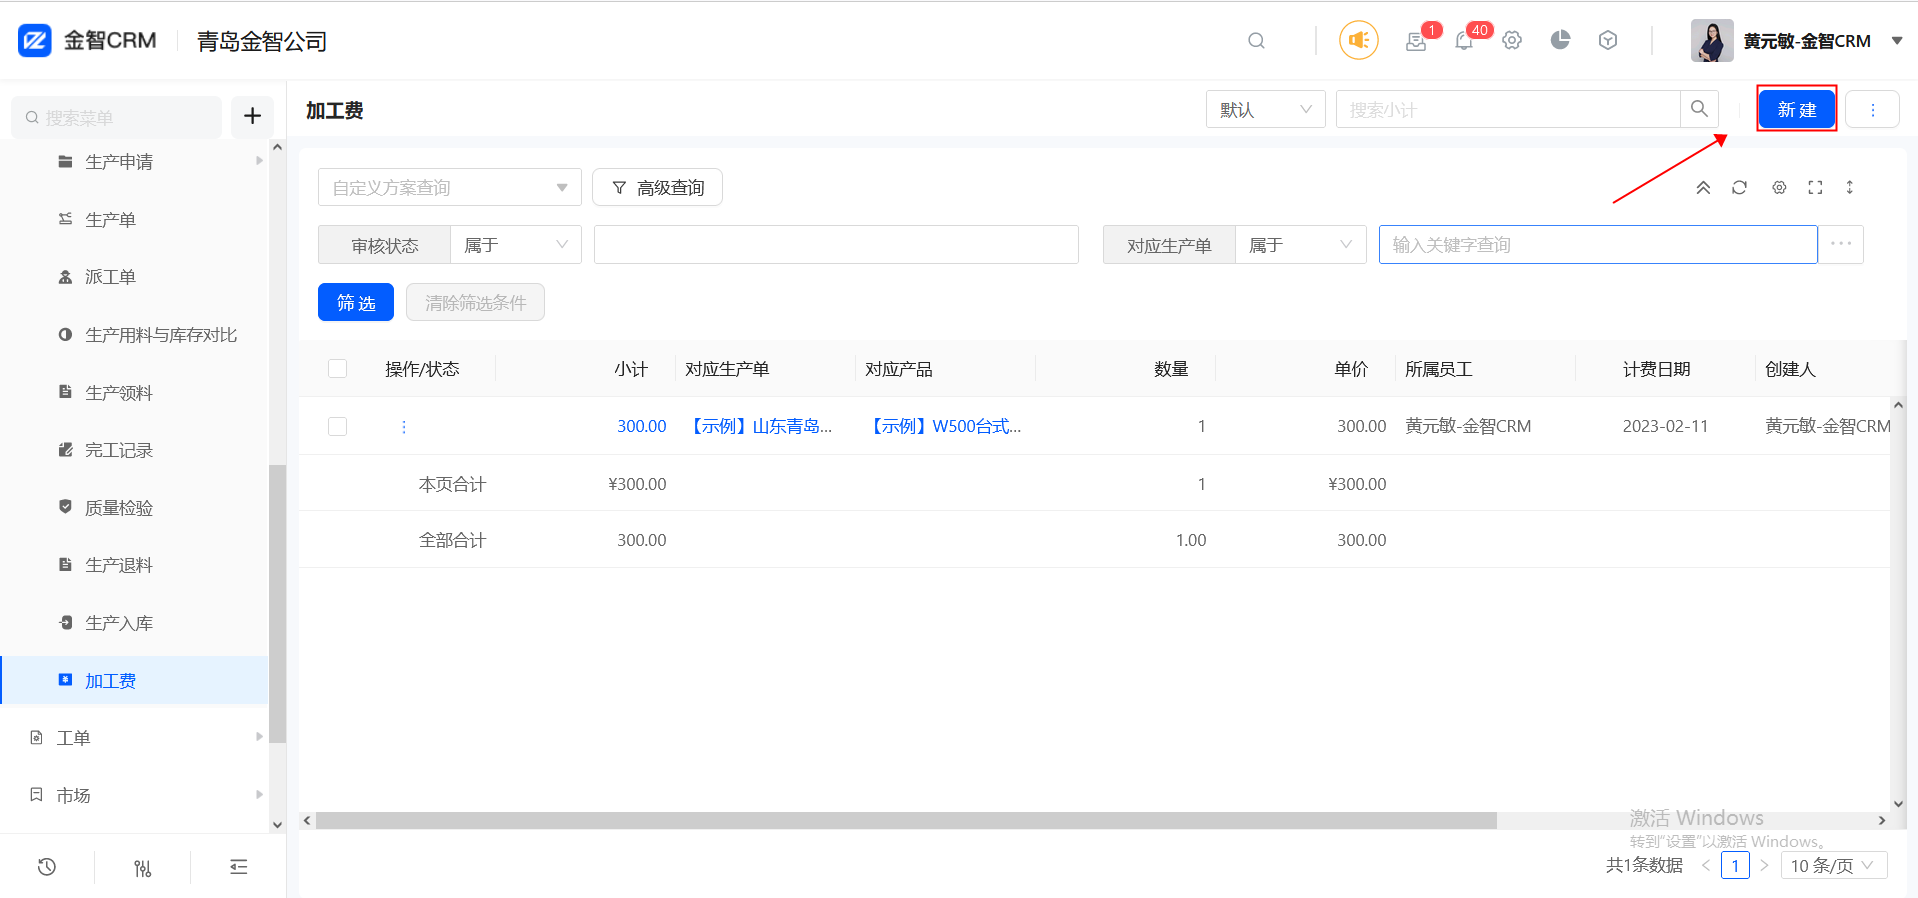Select 加工费 in the sidebar
This screenshot has width=1918, height=898.
[x=135, y=680]
